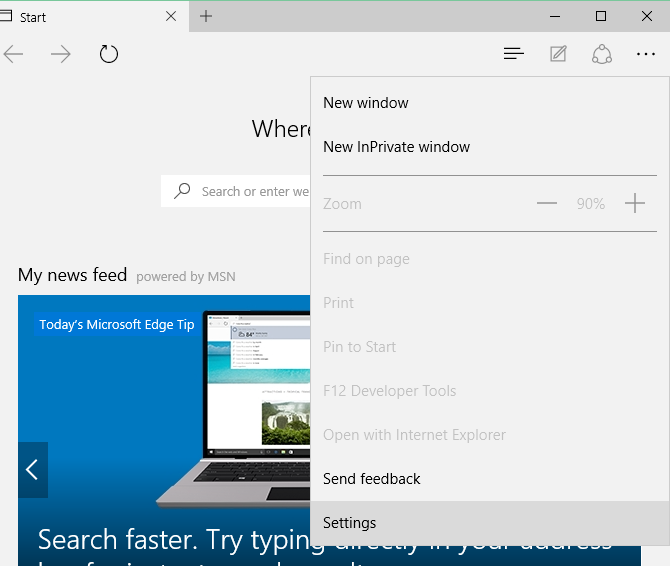Click the 'powered by MSN' text
Viewport: 670px width, 566px height.
tap(186, 277)
